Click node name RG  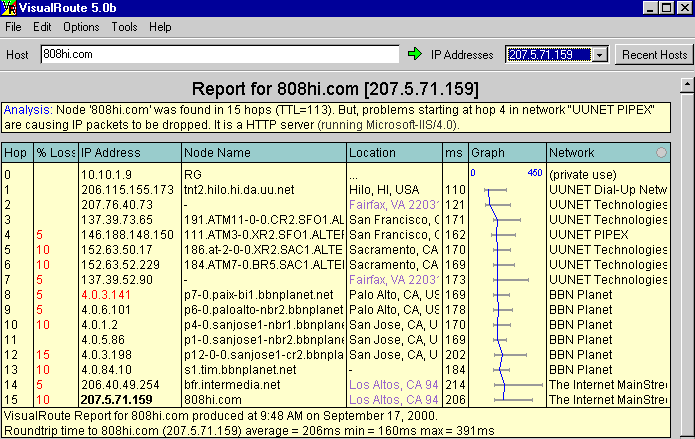(193, 175)
